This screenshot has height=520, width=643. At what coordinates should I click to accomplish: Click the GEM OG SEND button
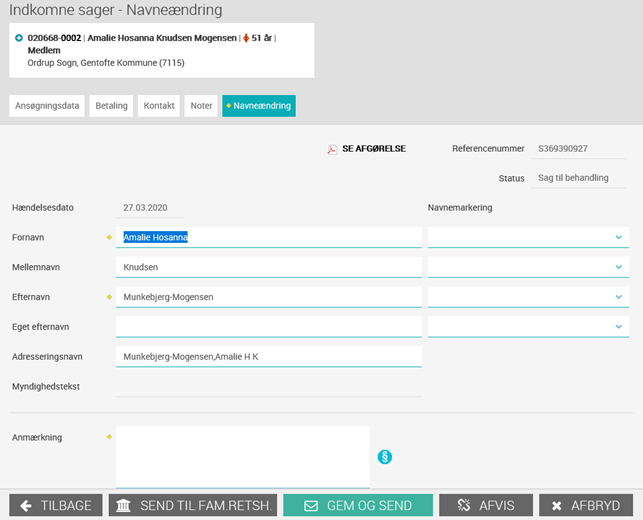[x=358, y=505]
